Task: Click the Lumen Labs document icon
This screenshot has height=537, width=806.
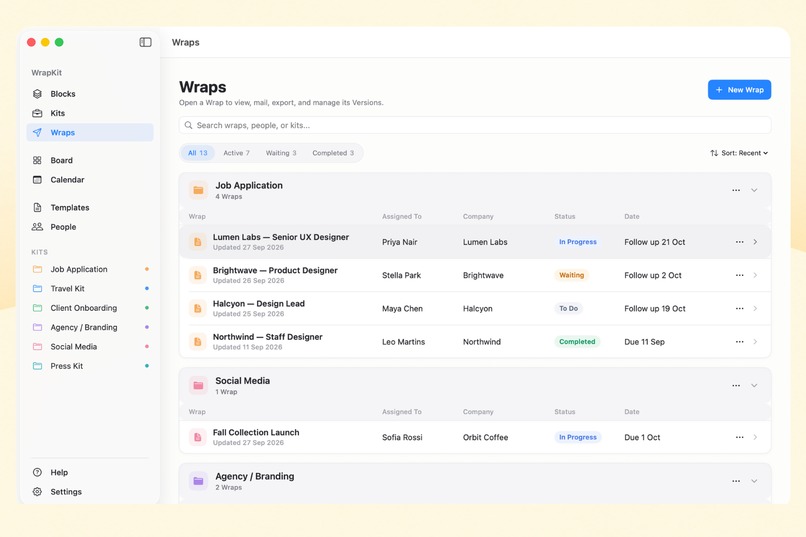Action: click(197, 242)
